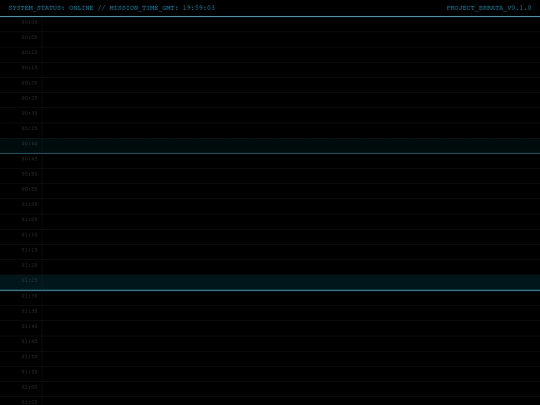540x405 pixels.
Task: Select the 00:55 timeline row label
Action: coord(29,189)
